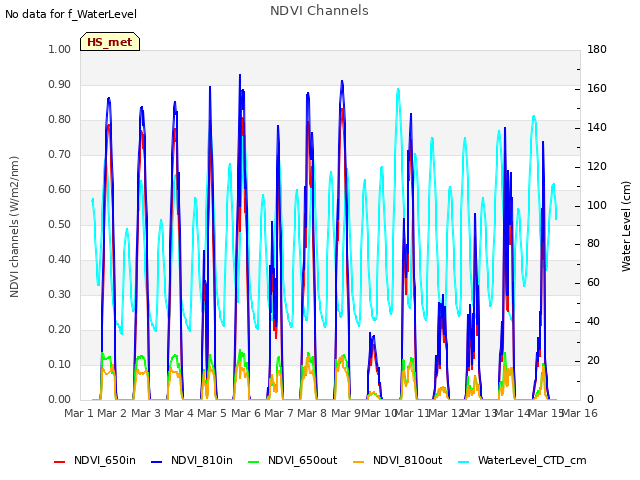Select the cyan WaterLevel_CTD_cm legend swatch

click(463, 461)
